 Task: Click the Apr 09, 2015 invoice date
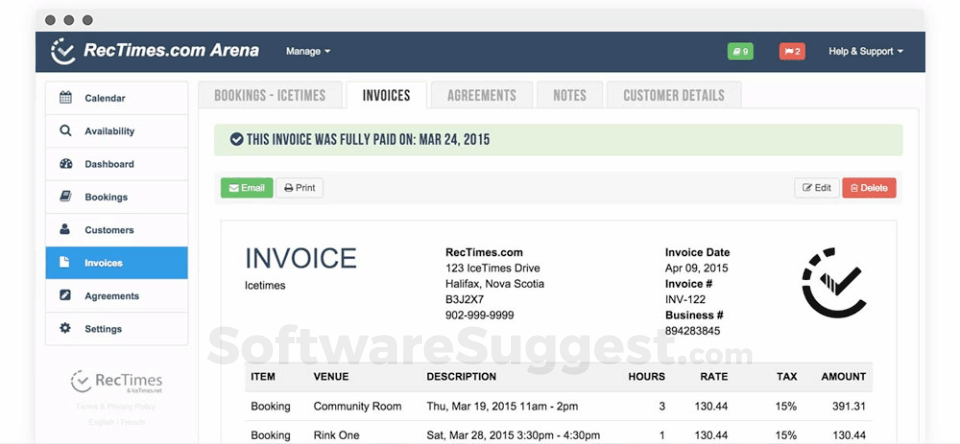click(x=697, y=268)
